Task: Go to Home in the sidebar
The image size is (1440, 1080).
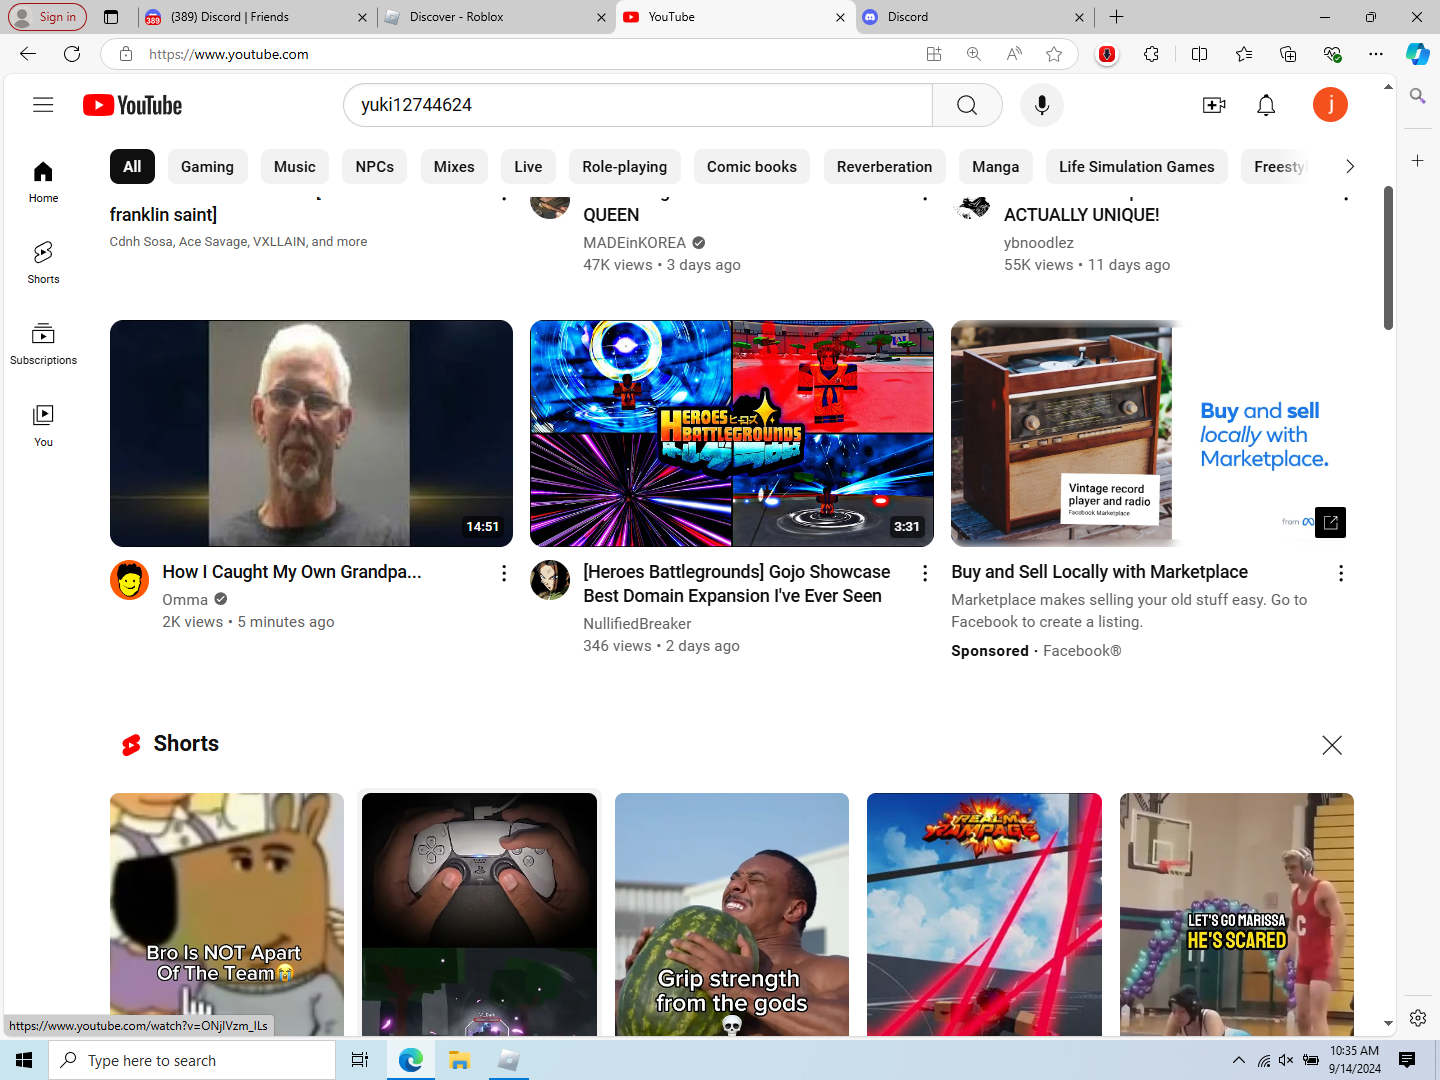Action: coord(43,182)
